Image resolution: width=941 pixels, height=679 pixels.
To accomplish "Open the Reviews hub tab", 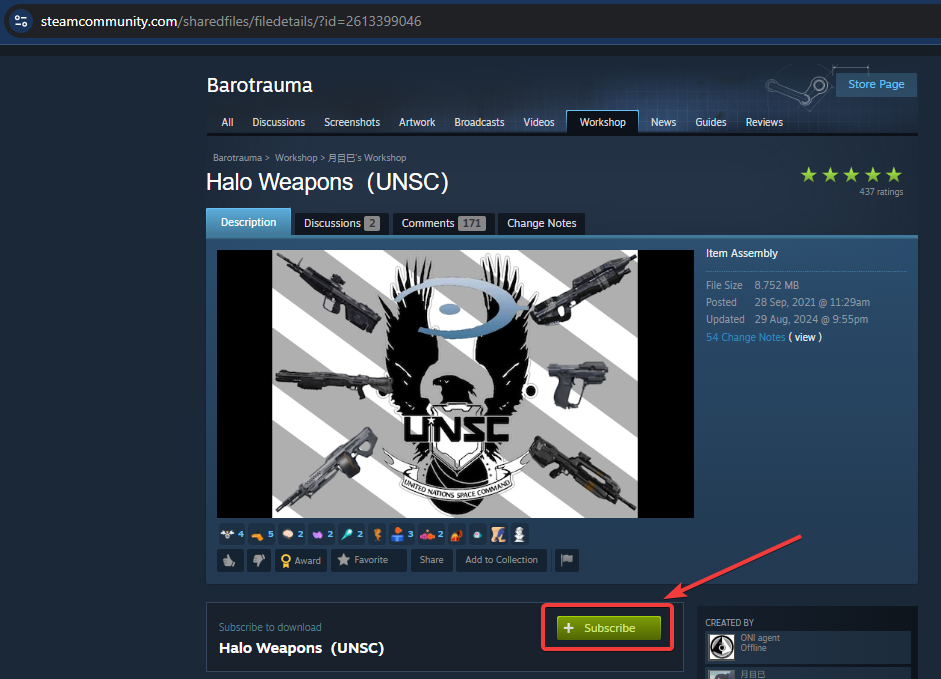I will pos(764,122).
